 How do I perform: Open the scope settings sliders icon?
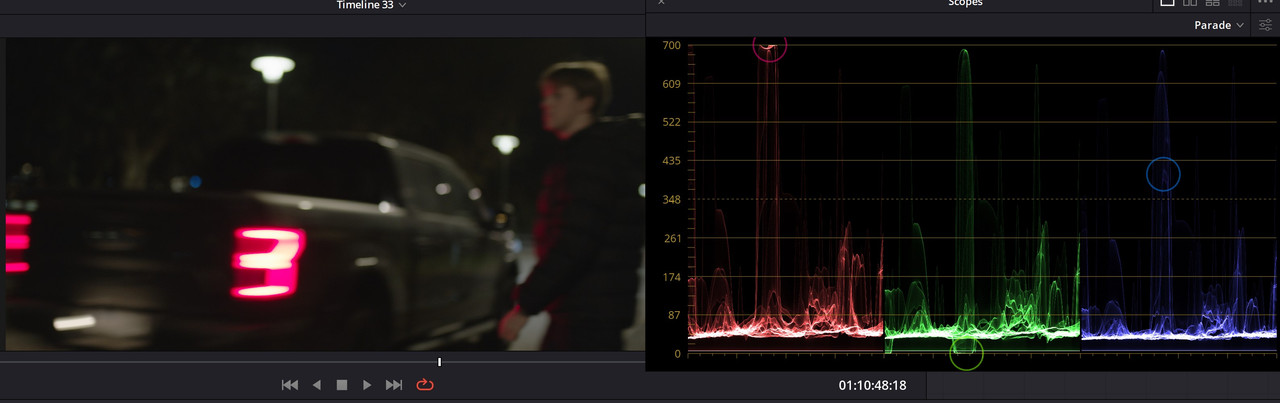click(x=1265, y=25)
